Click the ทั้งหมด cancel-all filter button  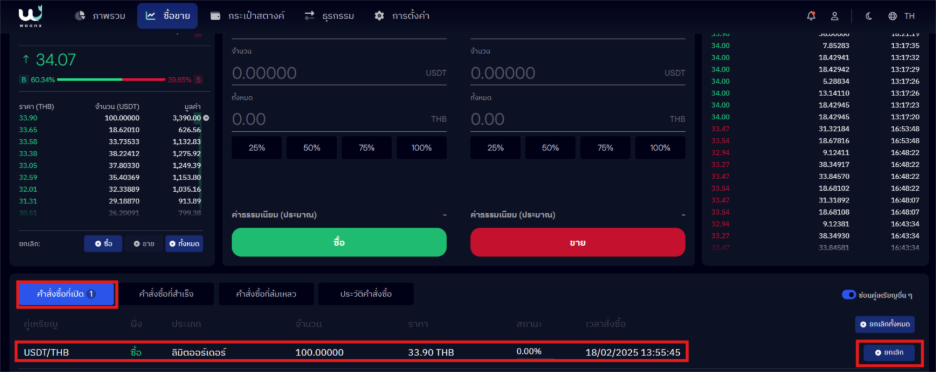tap(184, 244)
